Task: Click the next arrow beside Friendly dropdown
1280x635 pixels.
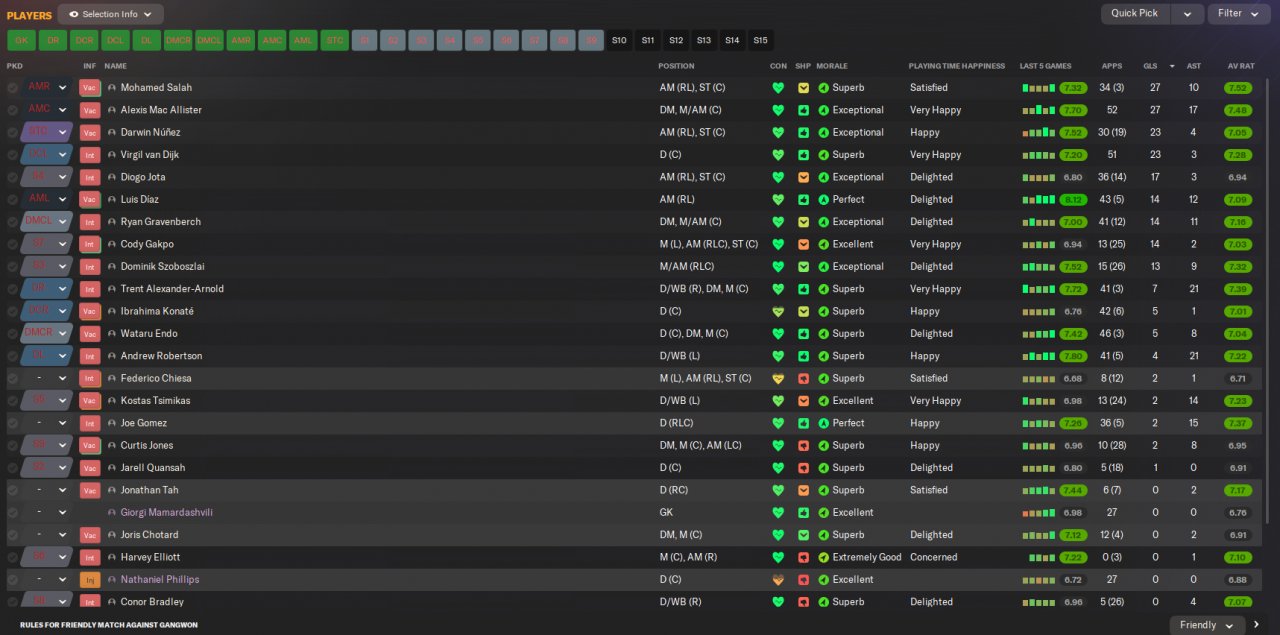Action: [1257, 625]
